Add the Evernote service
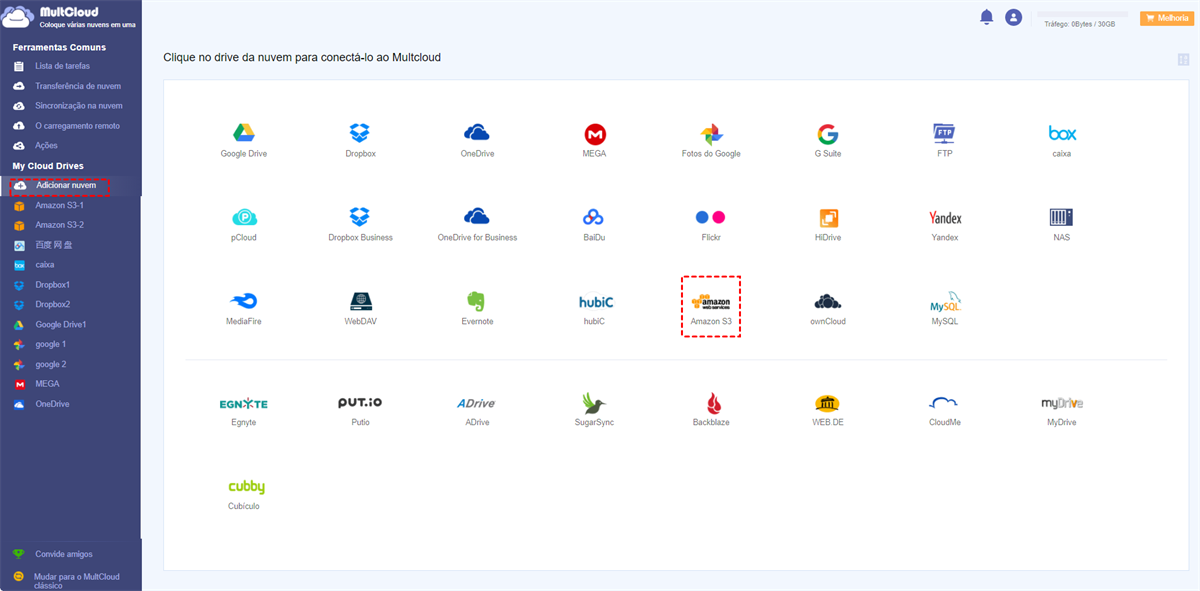Viewport: 1200px width, 591px height. point(477,309)
